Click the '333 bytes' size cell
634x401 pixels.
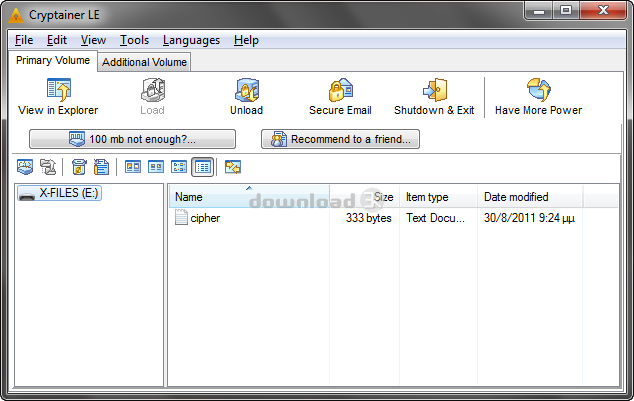tap(368, 218)
